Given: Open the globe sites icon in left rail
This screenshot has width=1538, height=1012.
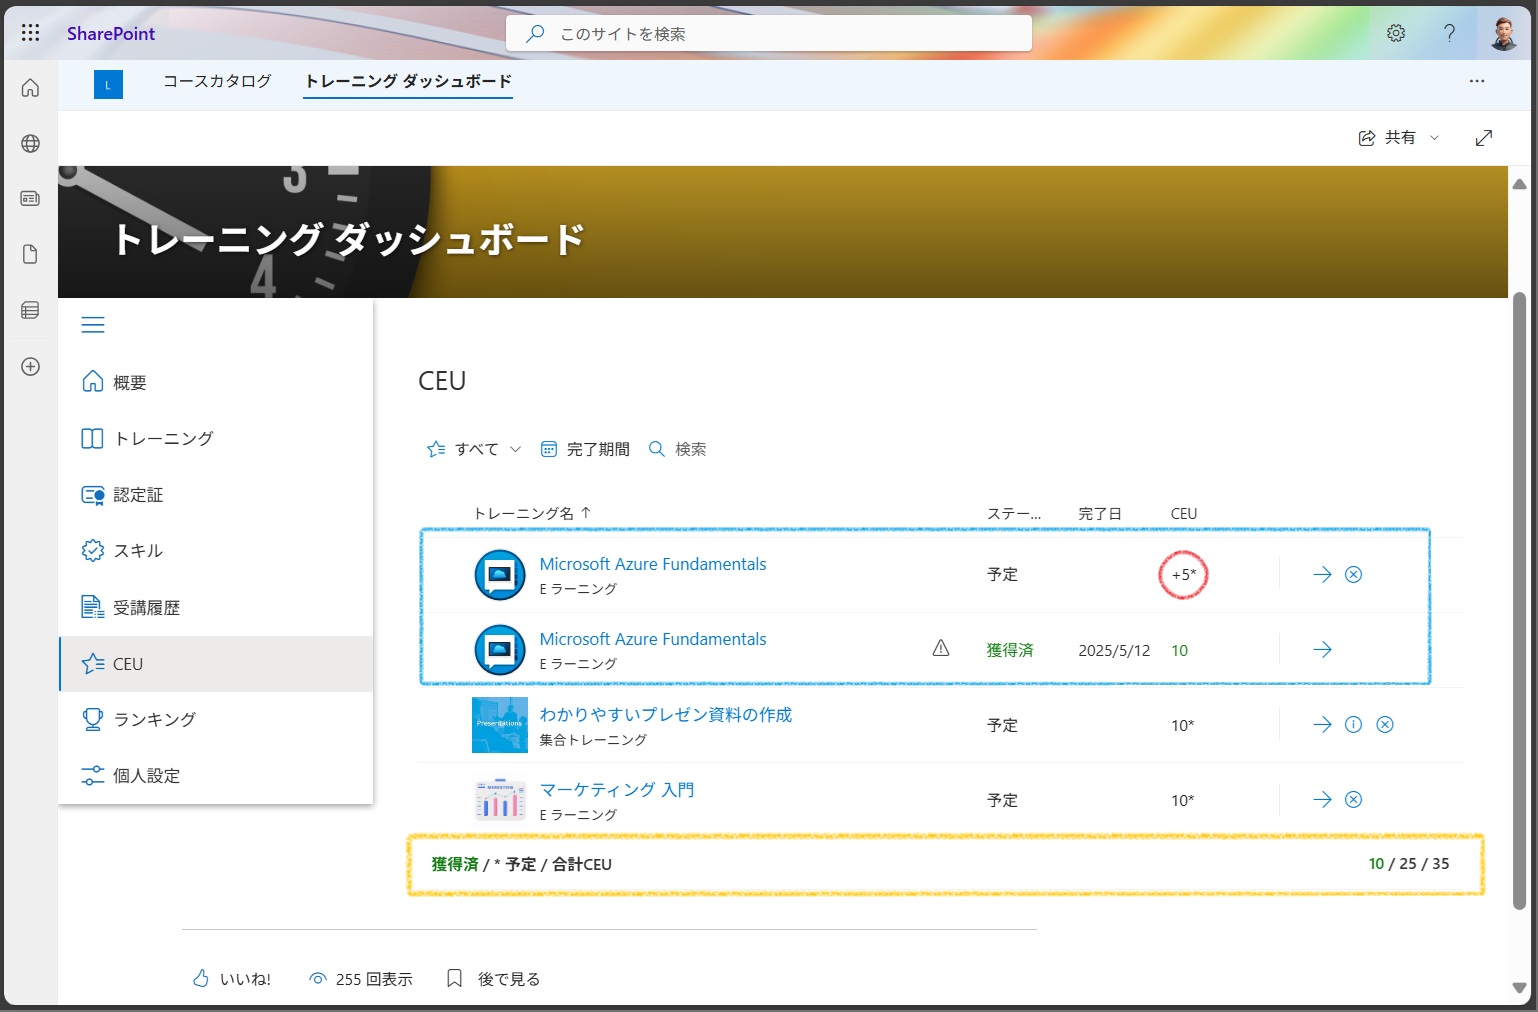Looking at the screenshot, I should 30,143.
